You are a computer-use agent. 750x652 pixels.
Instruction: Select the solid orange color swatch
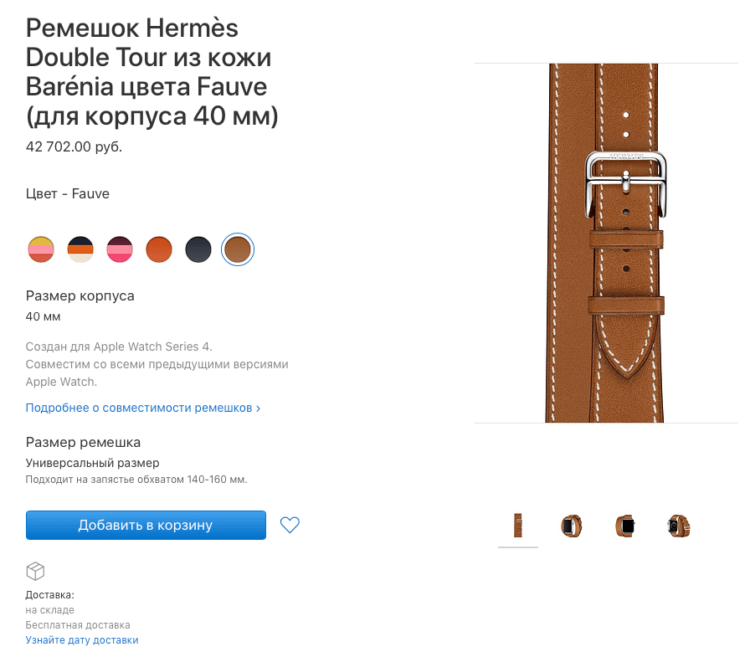159,250
